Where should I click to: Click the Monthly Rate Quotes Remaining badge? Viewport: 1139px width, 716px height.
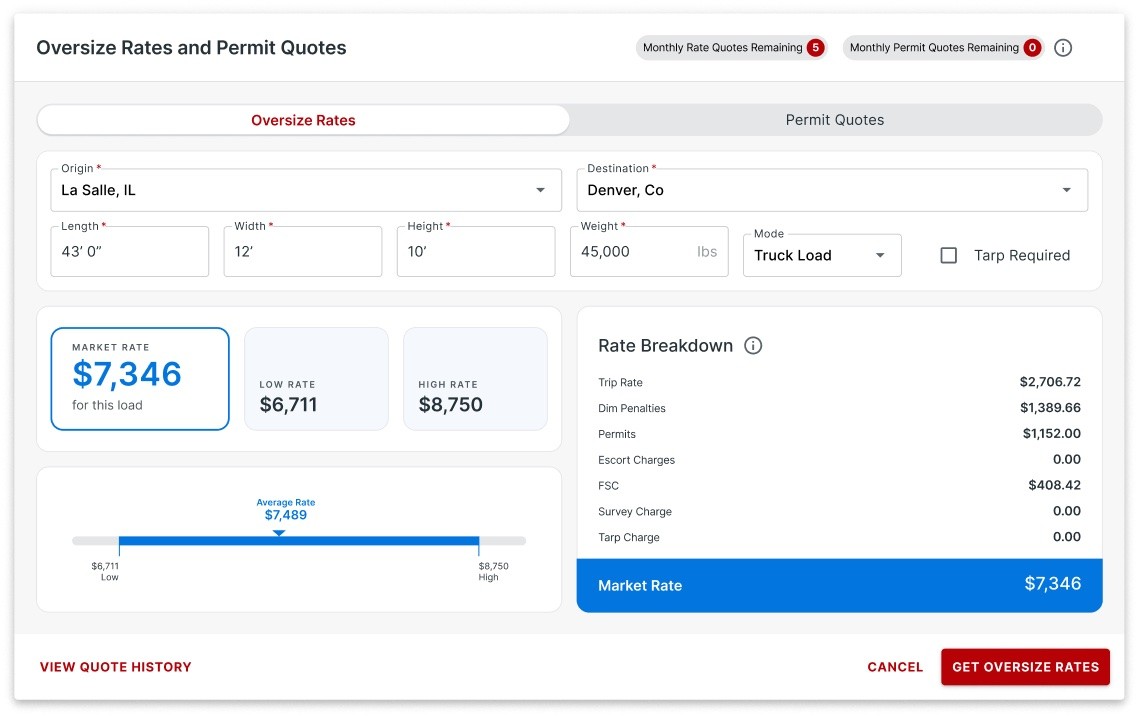pos(731,47)
